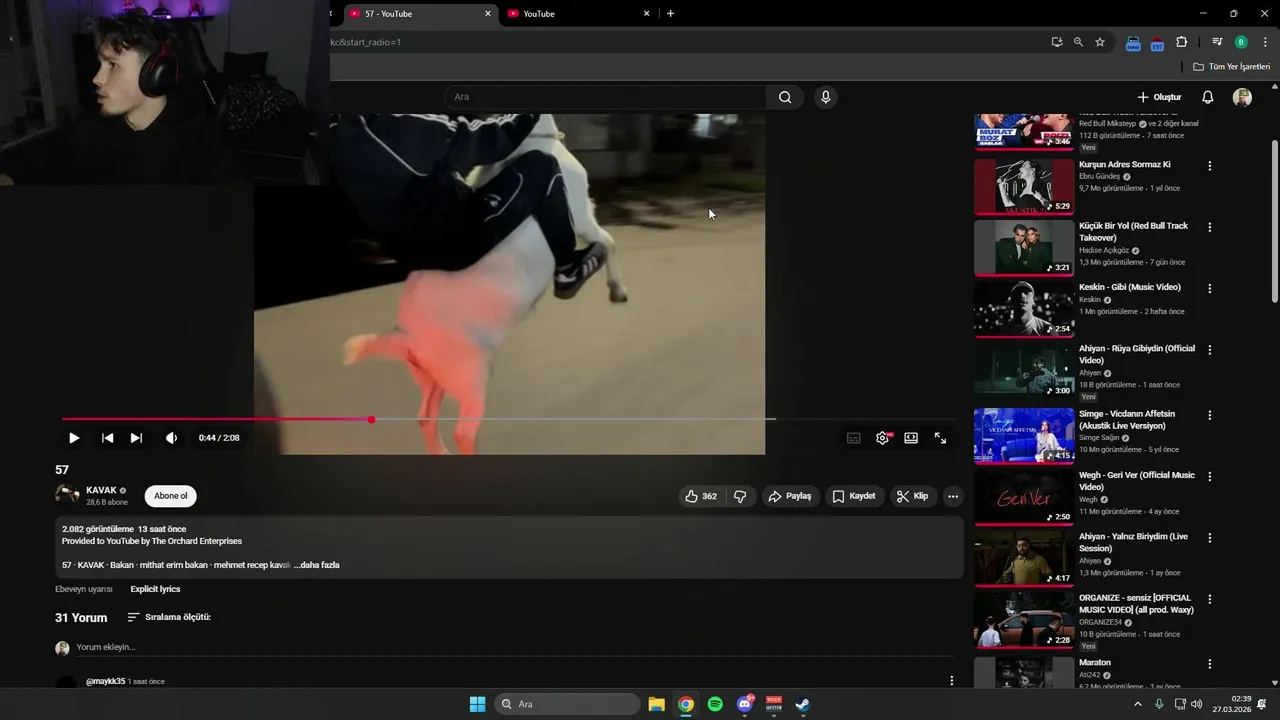
Task: Click the install app icon in address bar
Action: 1057,42
